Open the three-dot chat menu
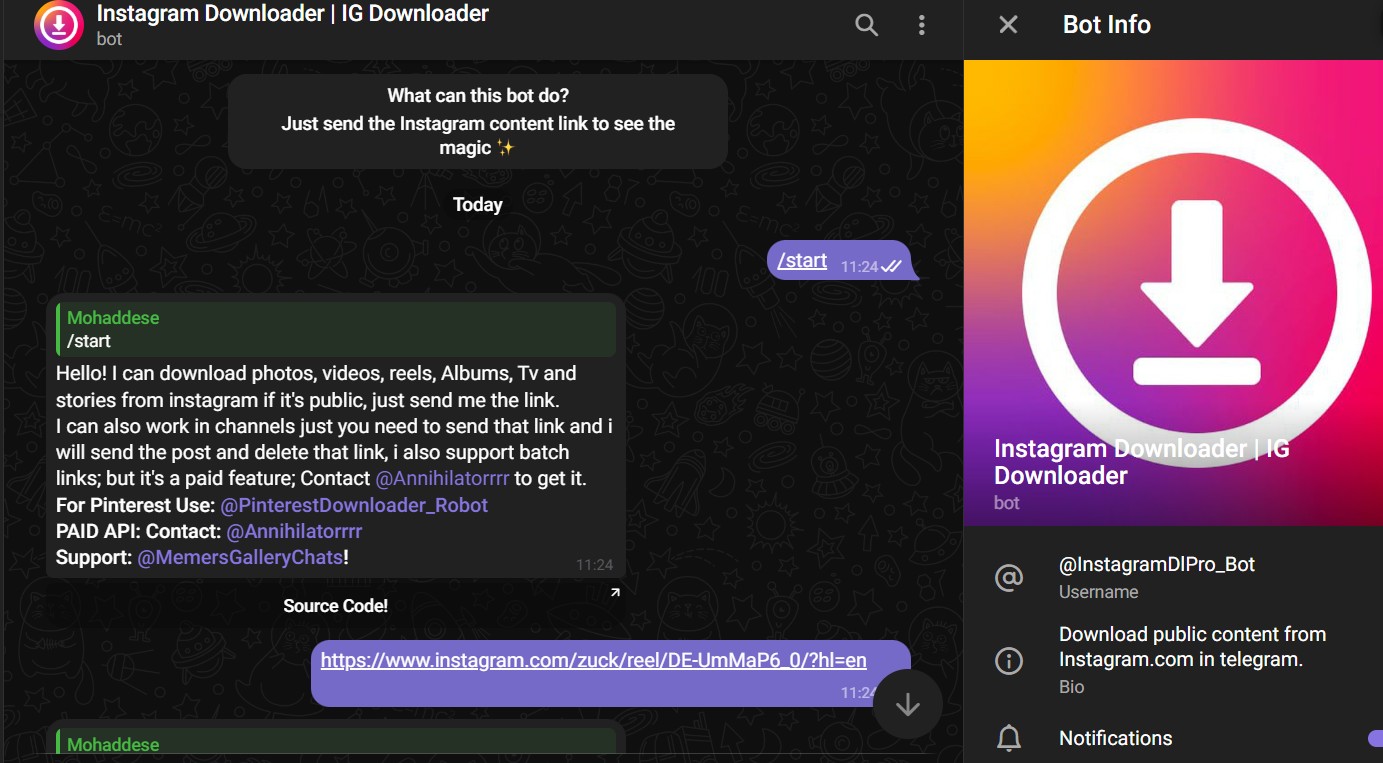The height and width of the screenshot is (763, 1383). pos(922,26)
